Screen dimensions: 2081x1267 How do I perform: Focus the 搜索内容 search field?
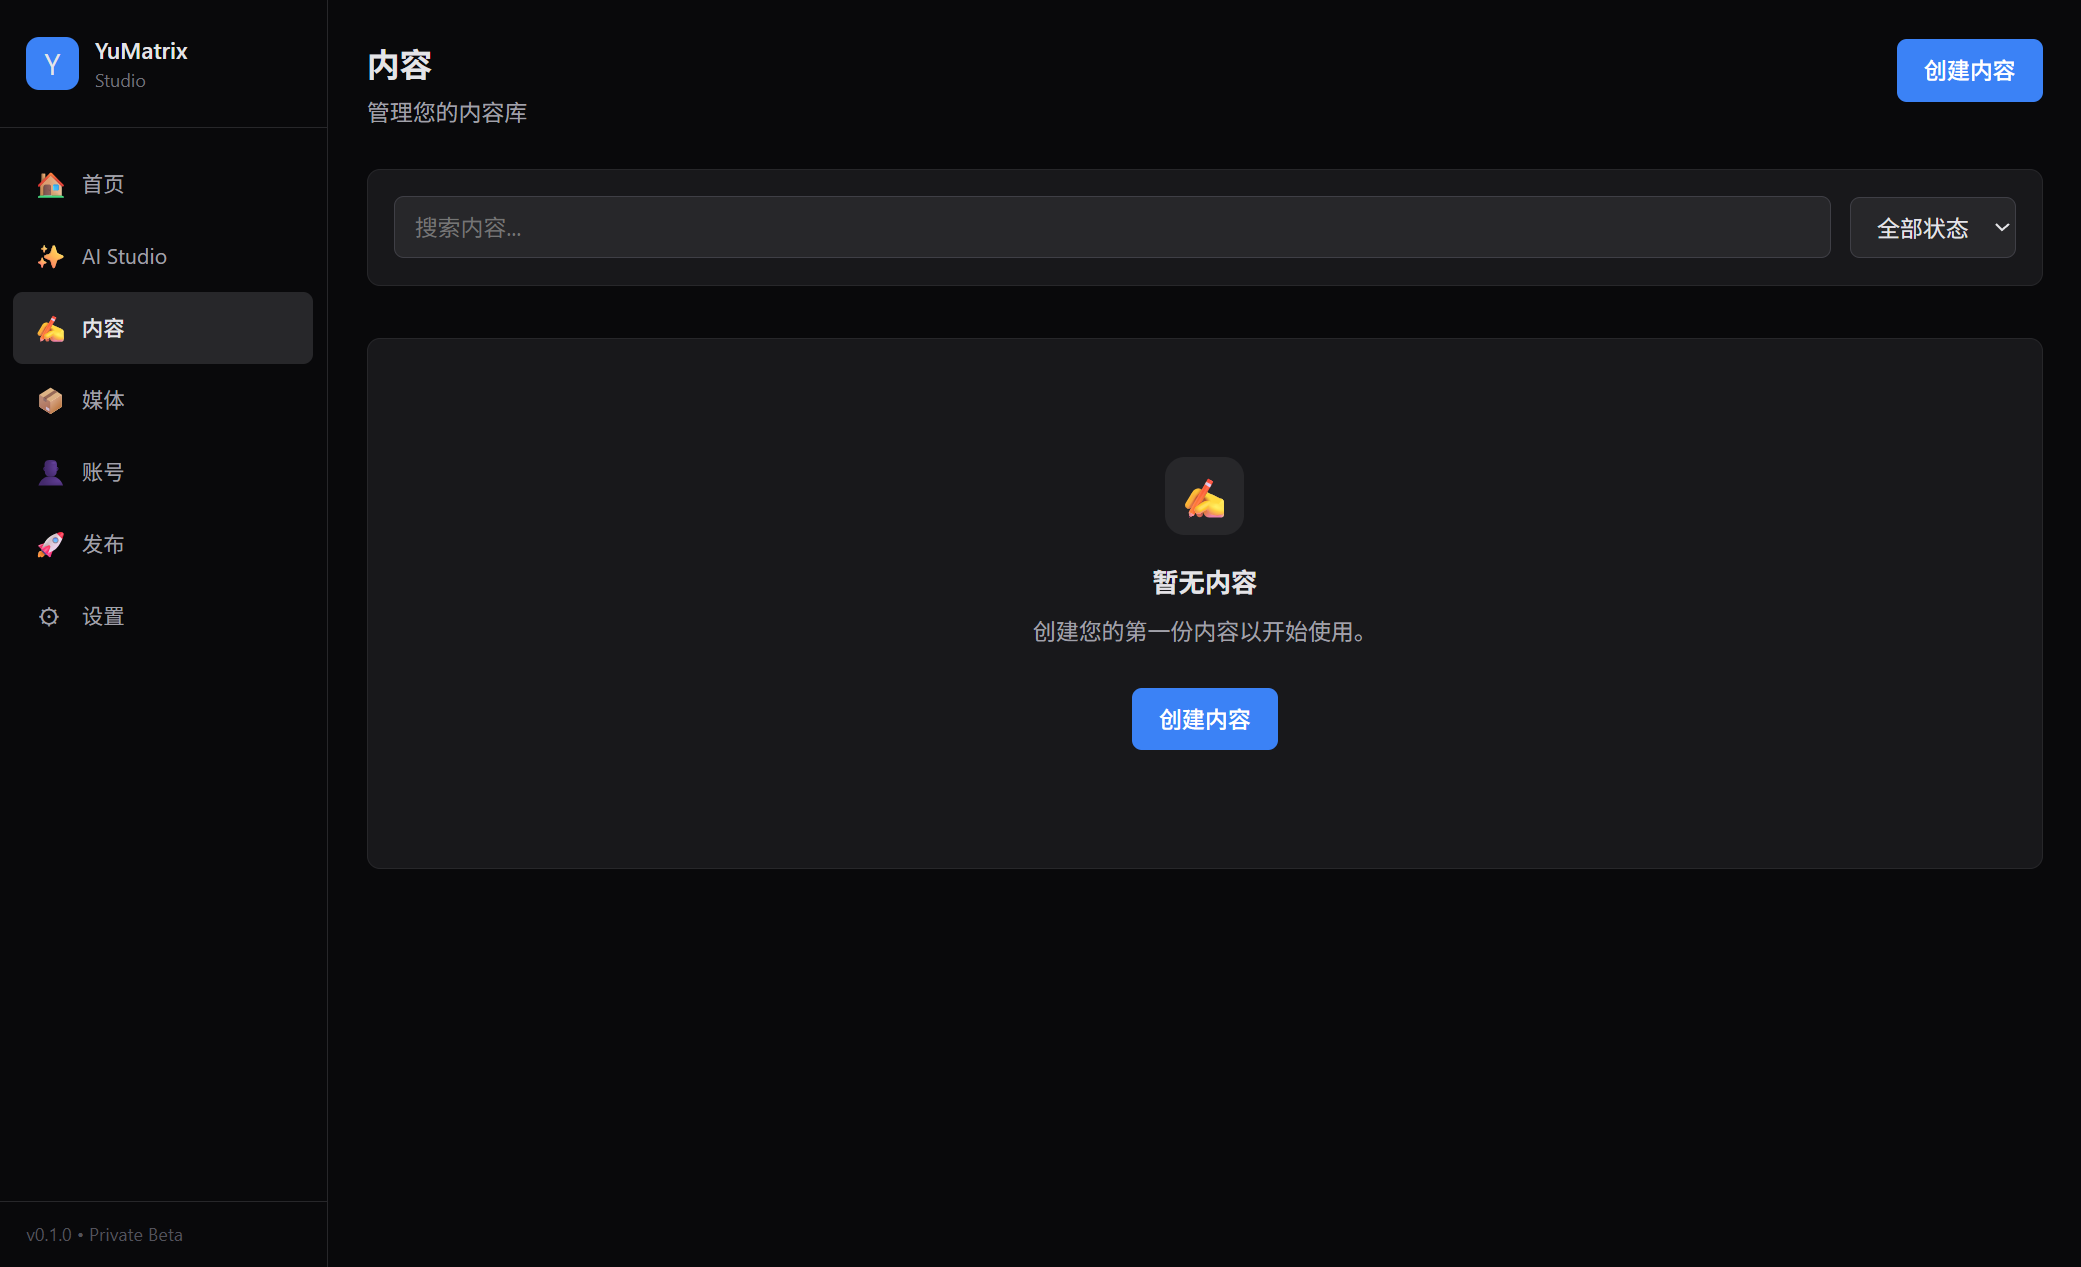pos(1112,227)
